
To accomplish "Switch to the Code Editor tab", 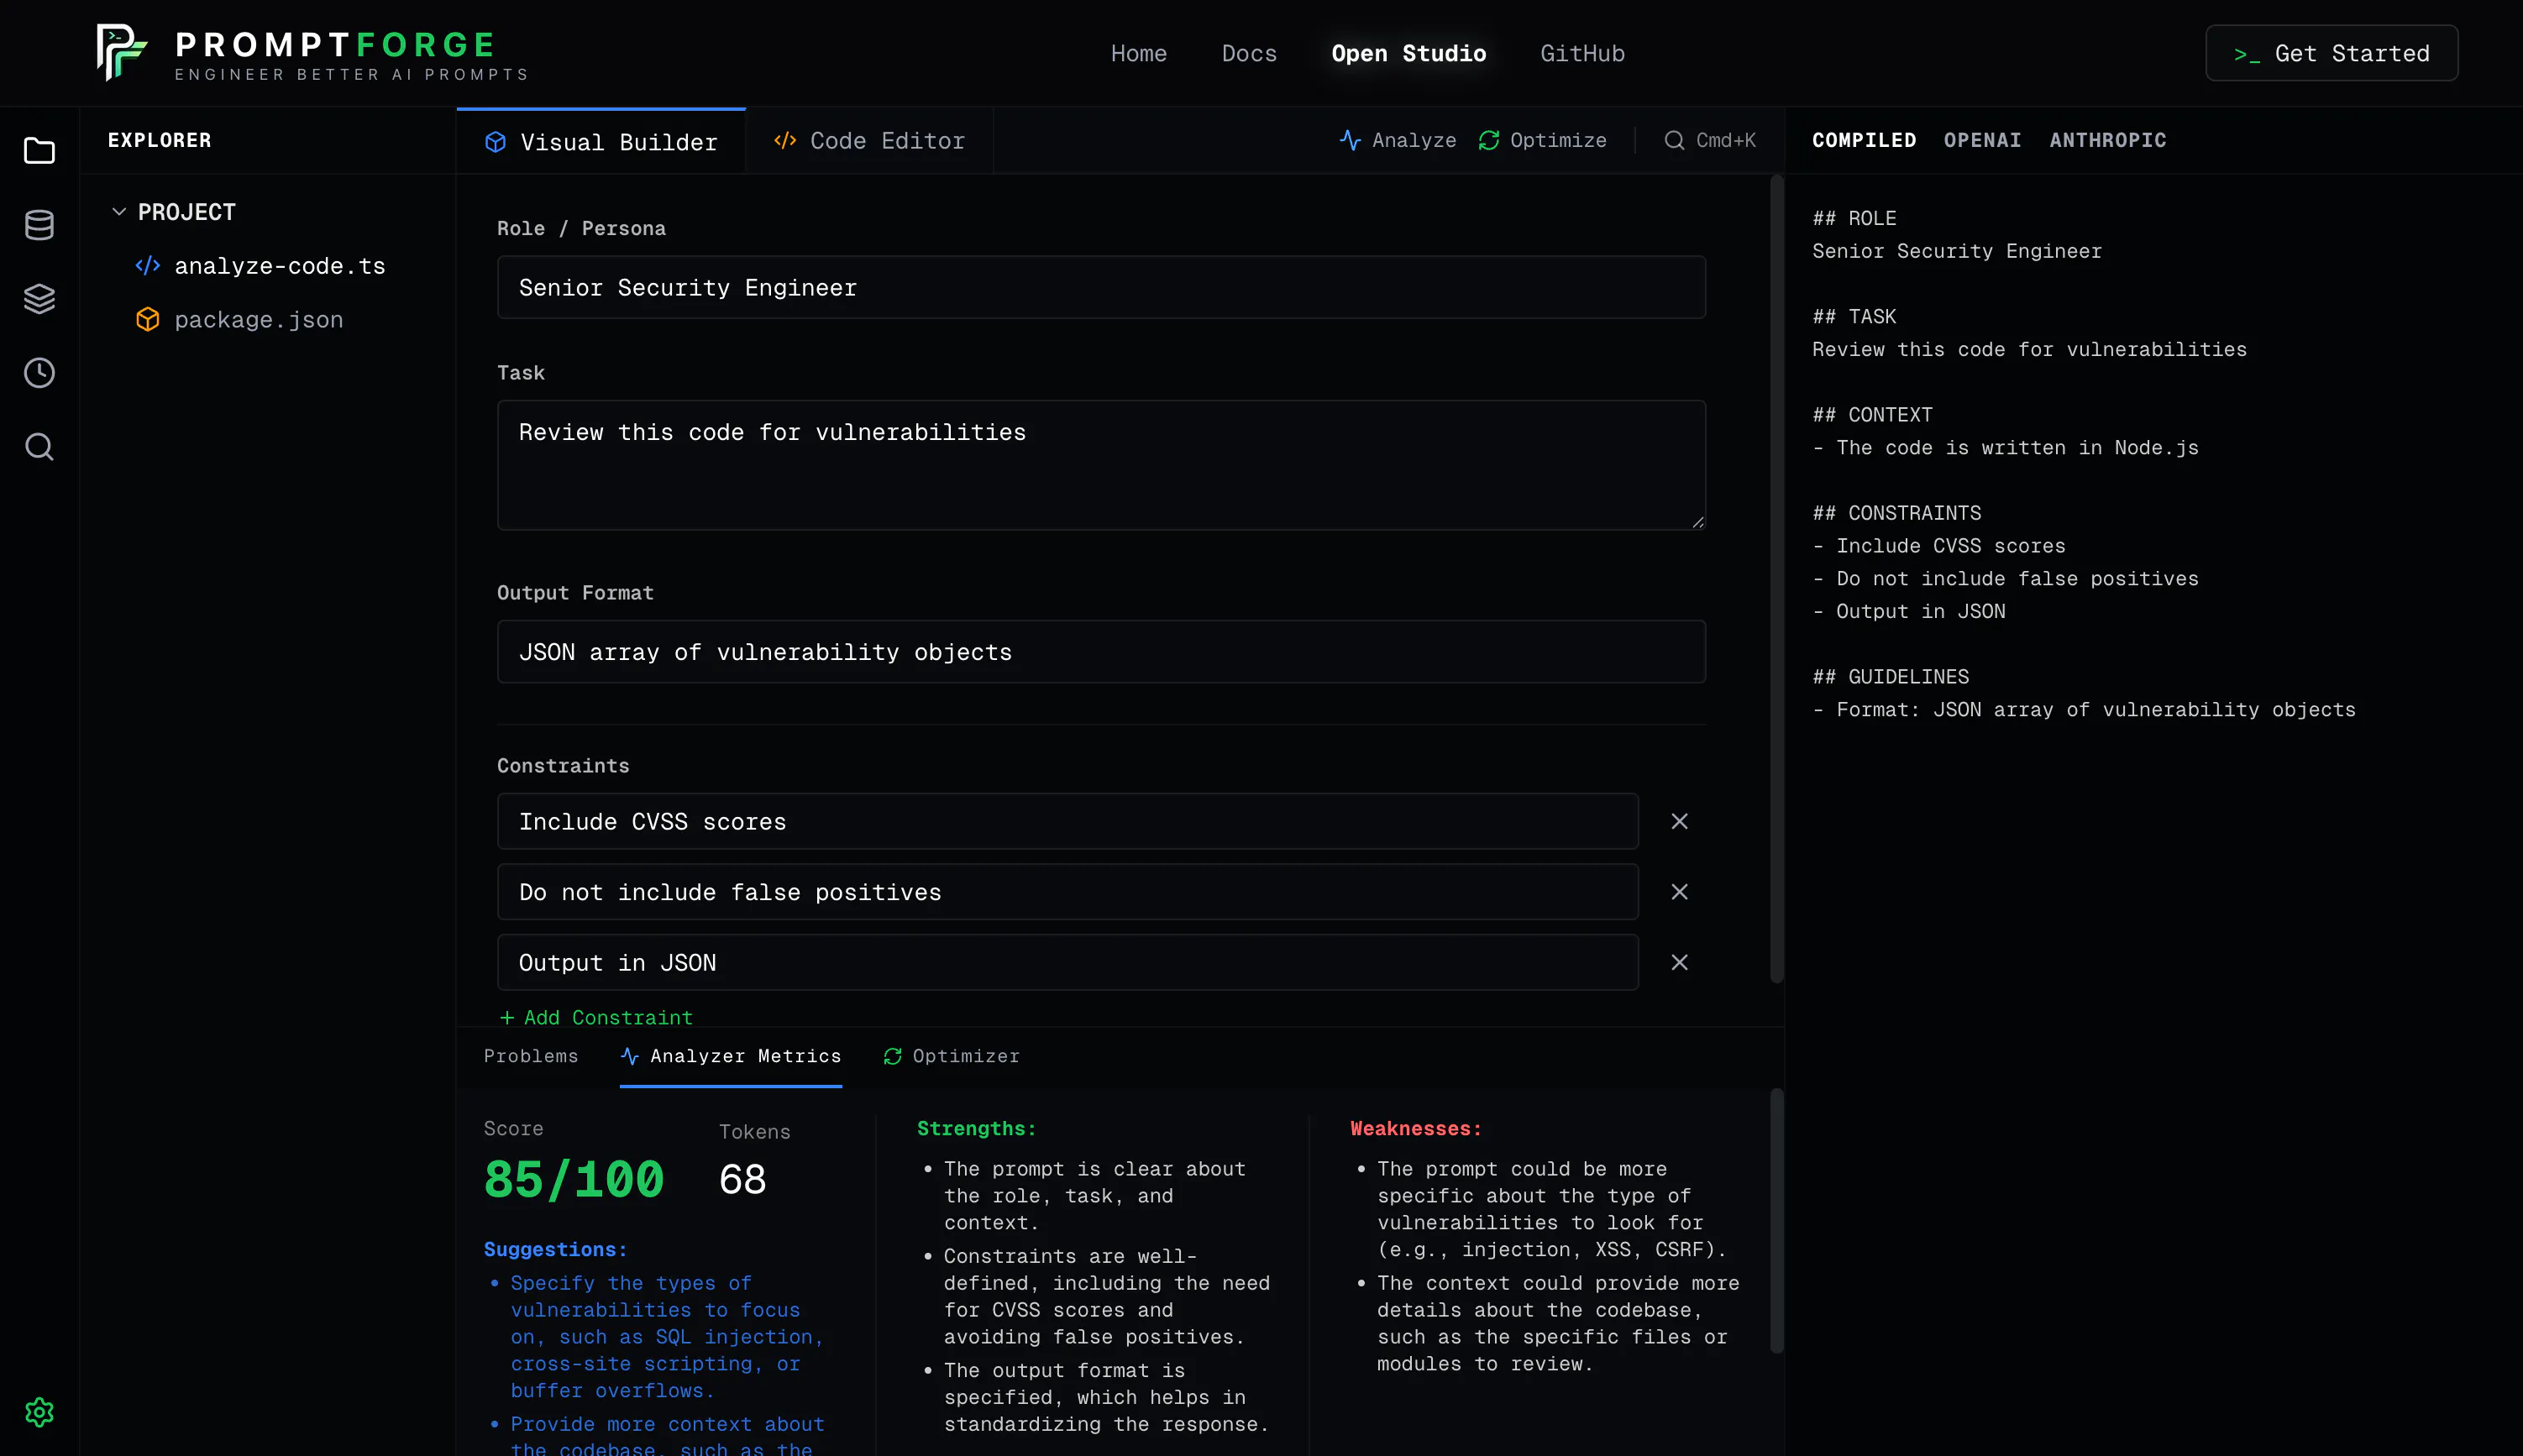I will tap(869, 141).
